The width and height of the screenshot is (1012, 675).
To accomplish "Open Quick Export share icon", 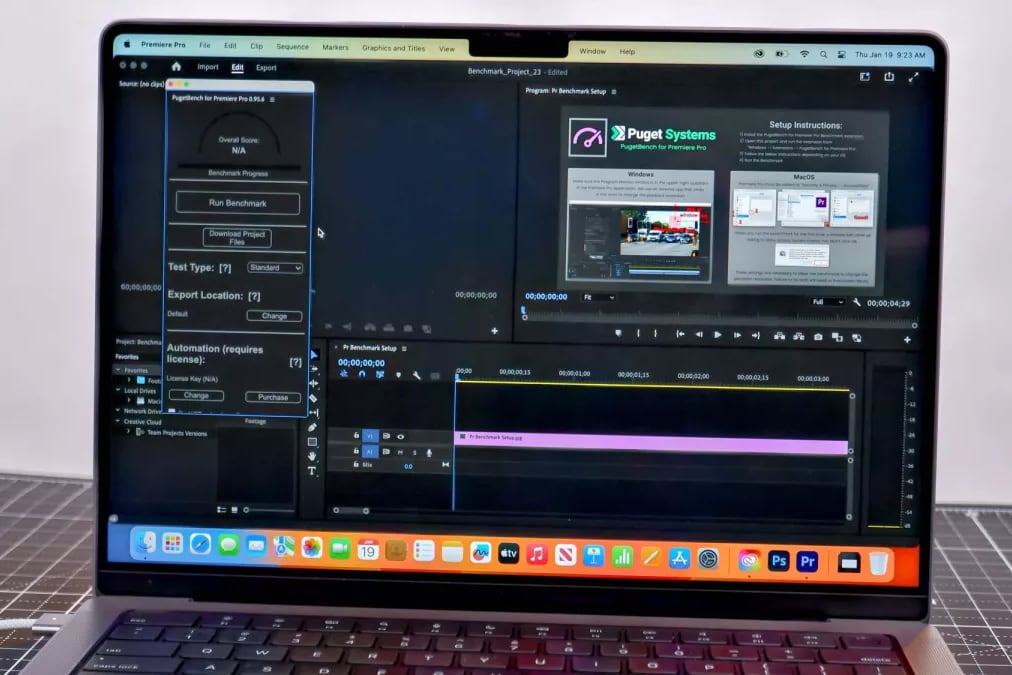I will 889,77.
